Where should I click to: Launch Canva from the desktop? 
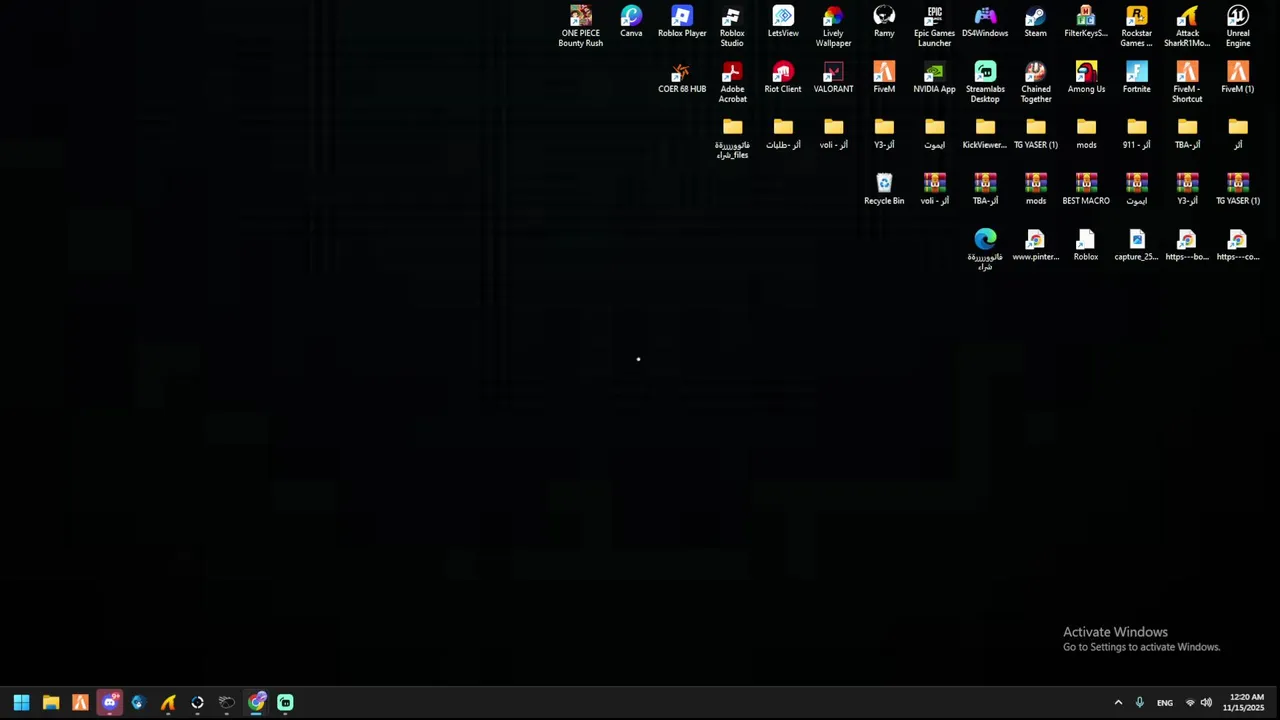coord(631,22)
